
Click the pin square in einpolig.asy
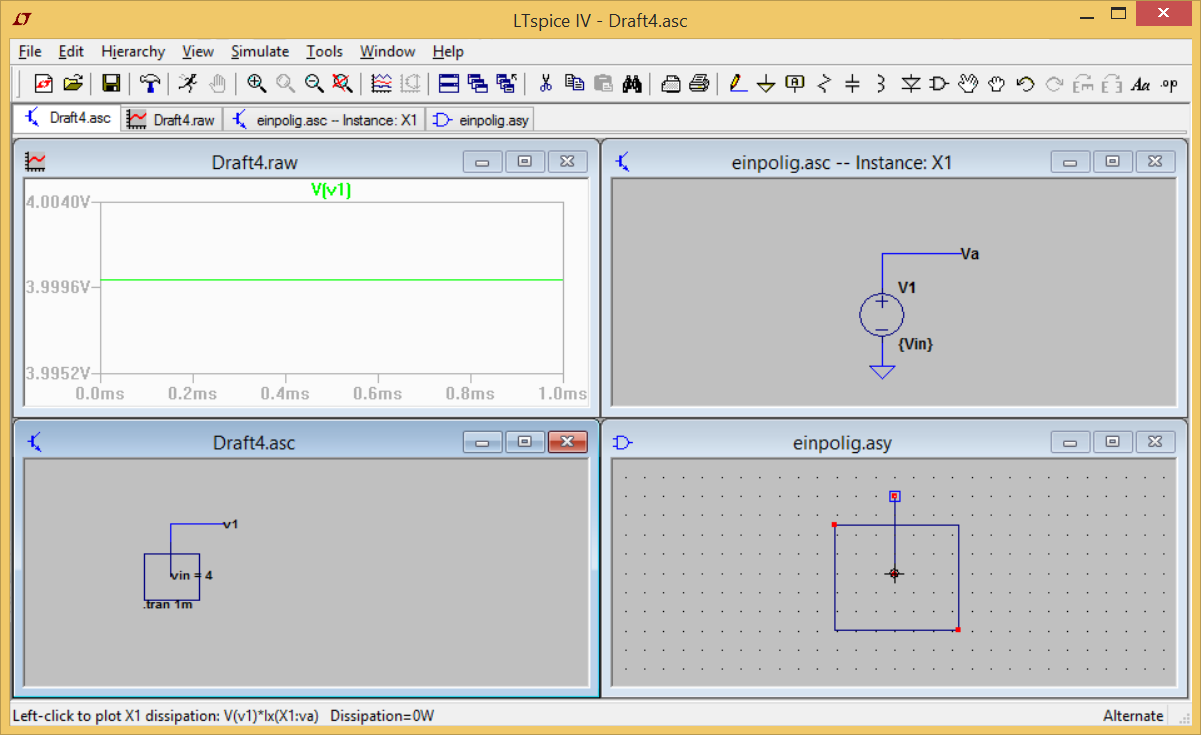(895, 496)
